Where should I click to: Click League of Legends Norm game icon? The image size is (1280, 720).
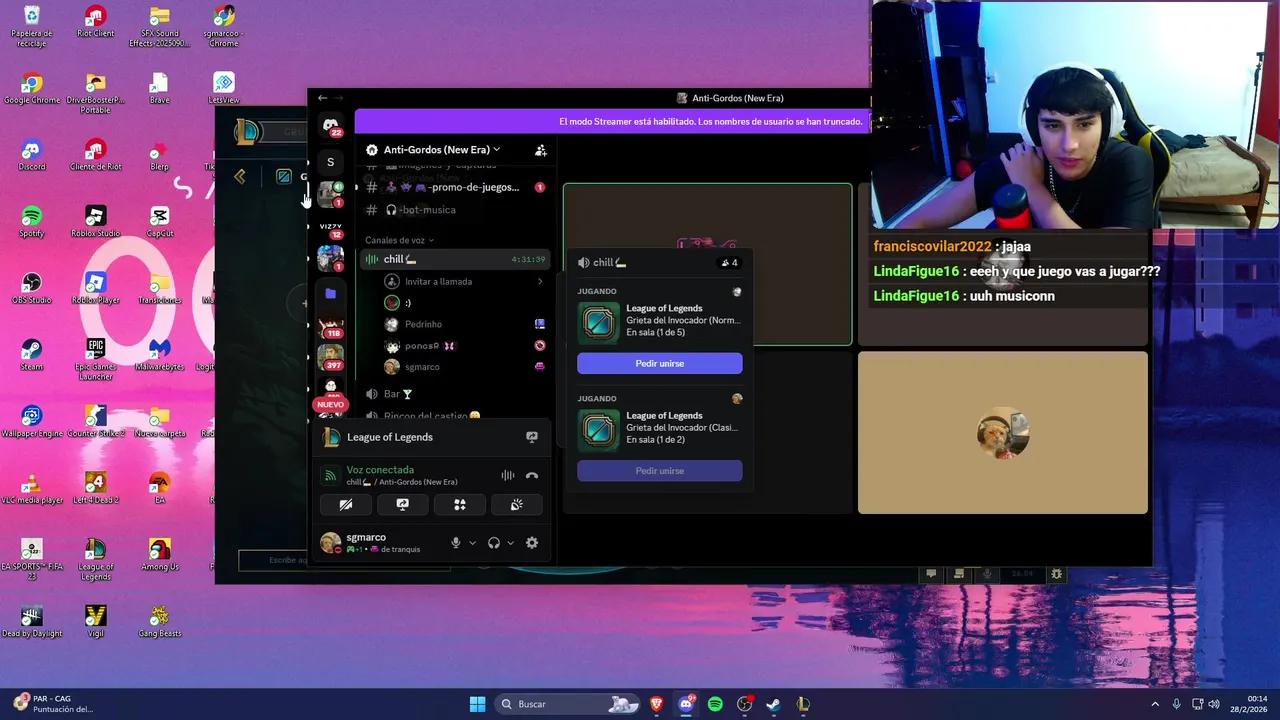[x=598, y=322]
